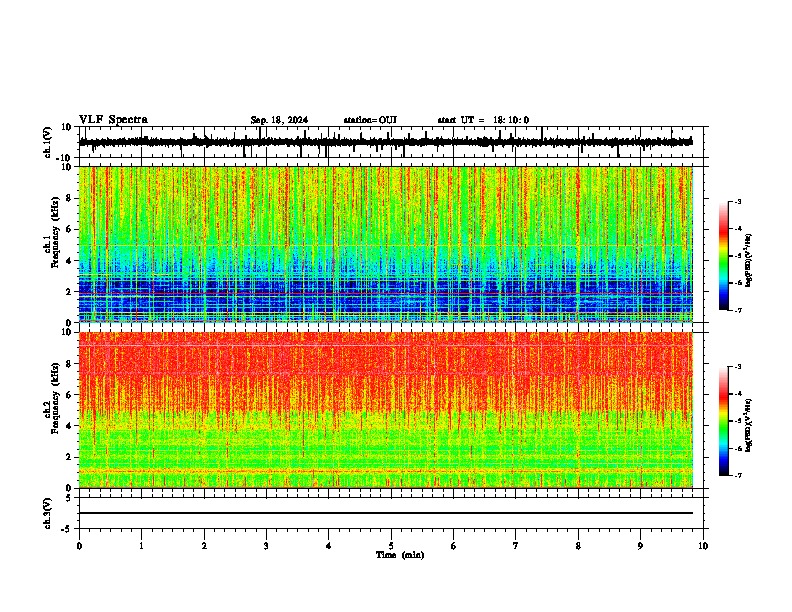The height and width of the screenshot is (612, 792).
Task: Click the '3' tick on the Time axis
Action: 266,546
